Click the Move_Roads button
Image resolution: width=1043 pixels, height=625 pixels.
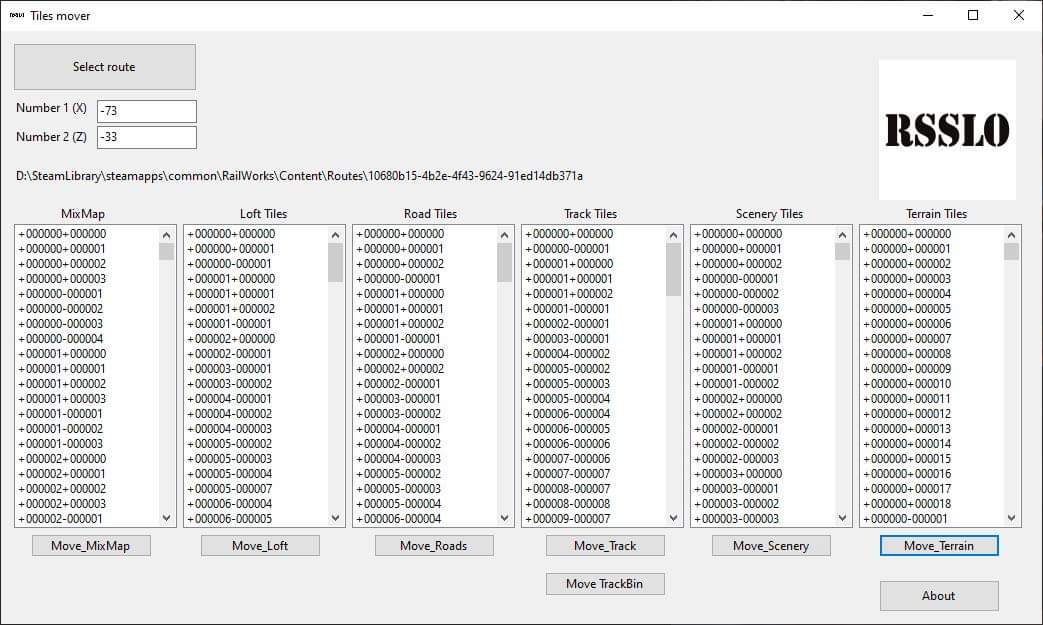(x=434, y=546)
